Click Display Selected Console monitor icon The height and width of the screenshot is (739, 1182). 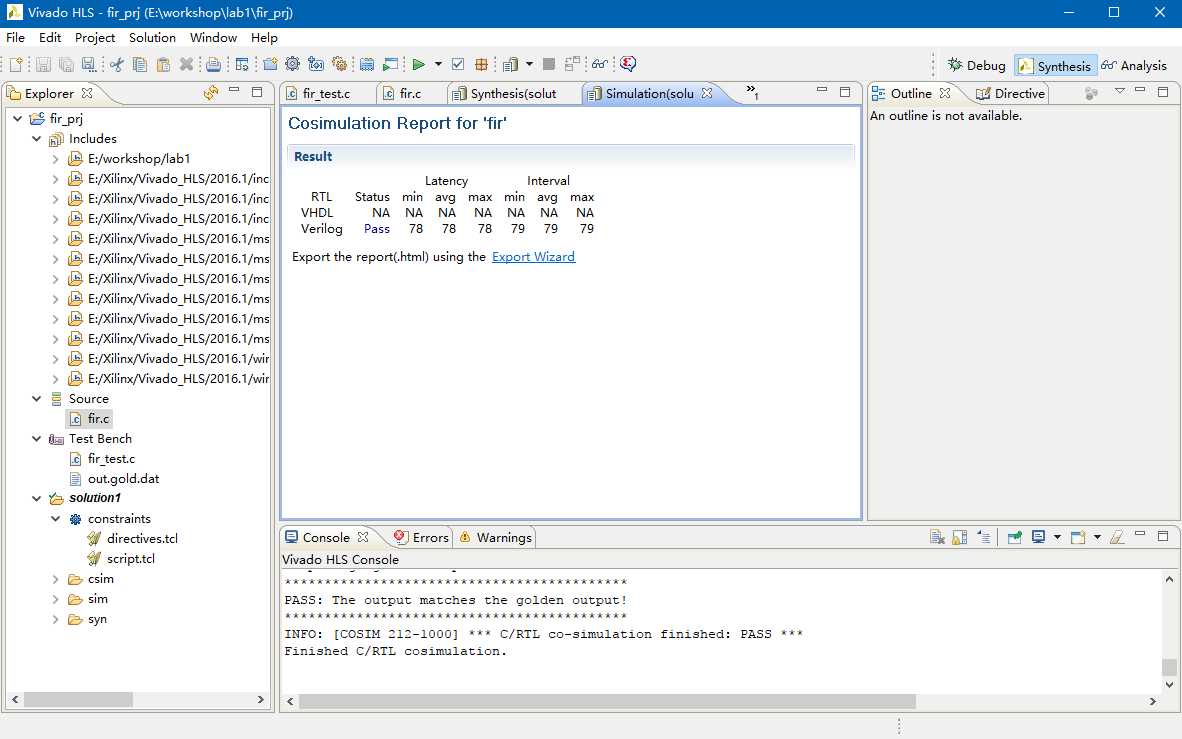click(x=1038, y=537)
